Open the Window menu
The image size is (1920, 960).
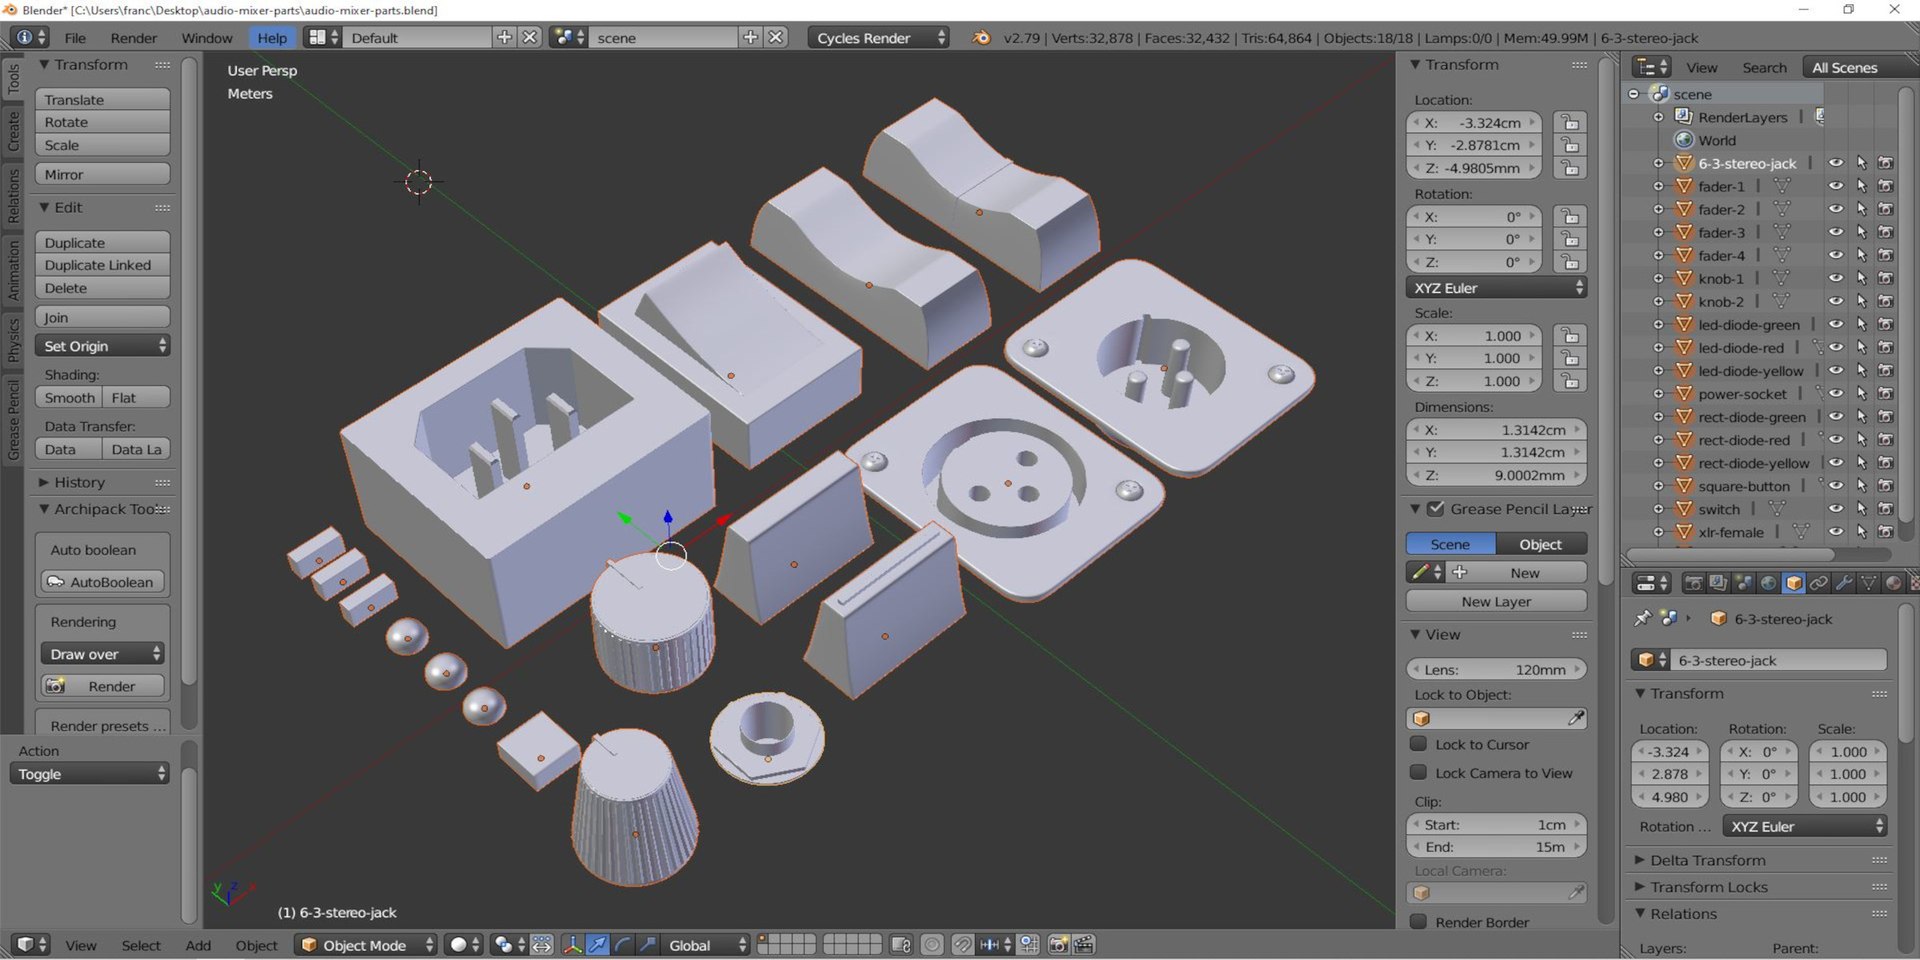pos(207,38)
